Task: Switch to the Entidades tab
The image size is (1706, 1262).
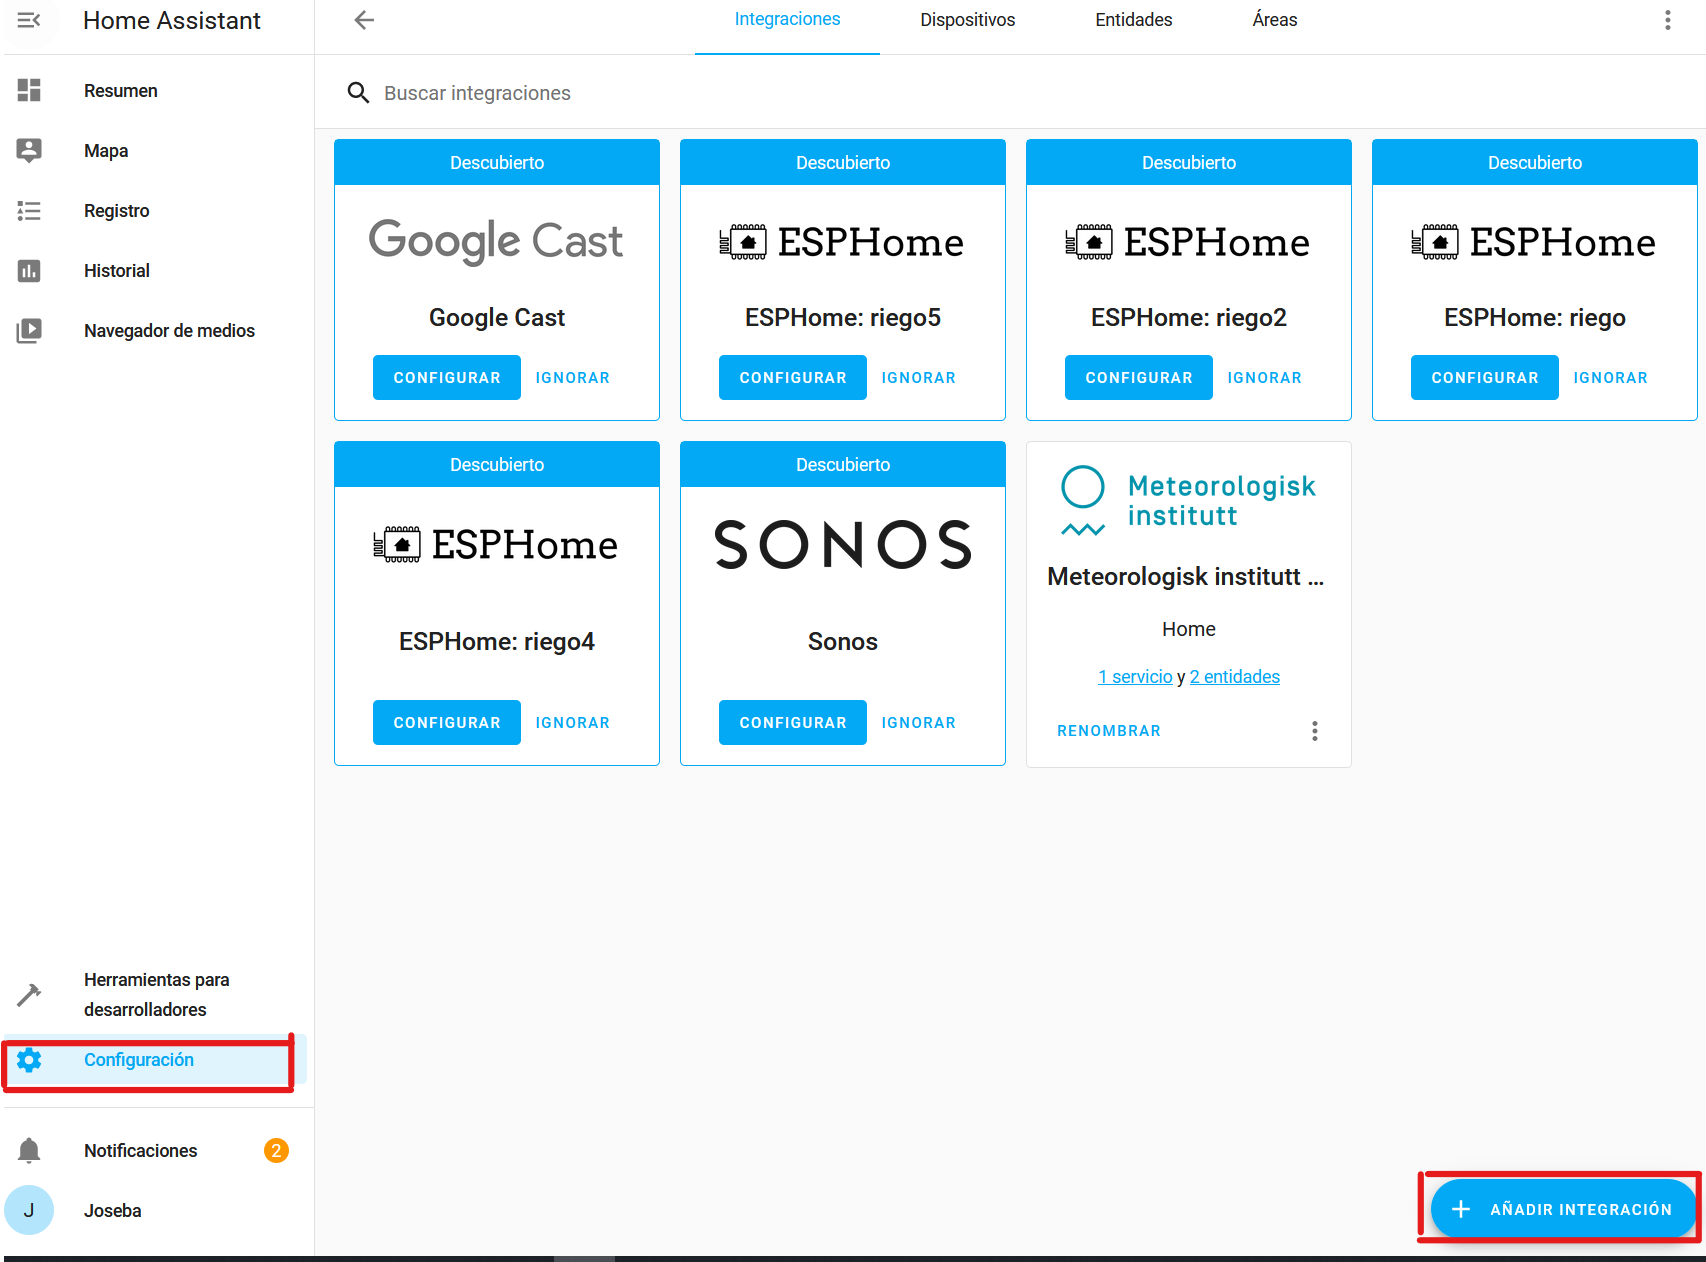Action: click(1133, 20)
